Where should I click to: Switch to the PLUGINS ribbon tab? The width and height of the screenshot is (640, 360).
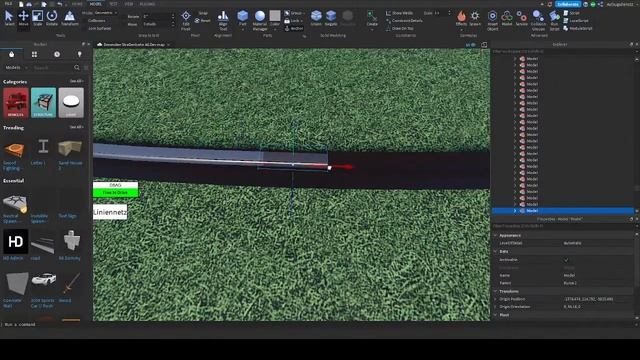coord(147,4)
